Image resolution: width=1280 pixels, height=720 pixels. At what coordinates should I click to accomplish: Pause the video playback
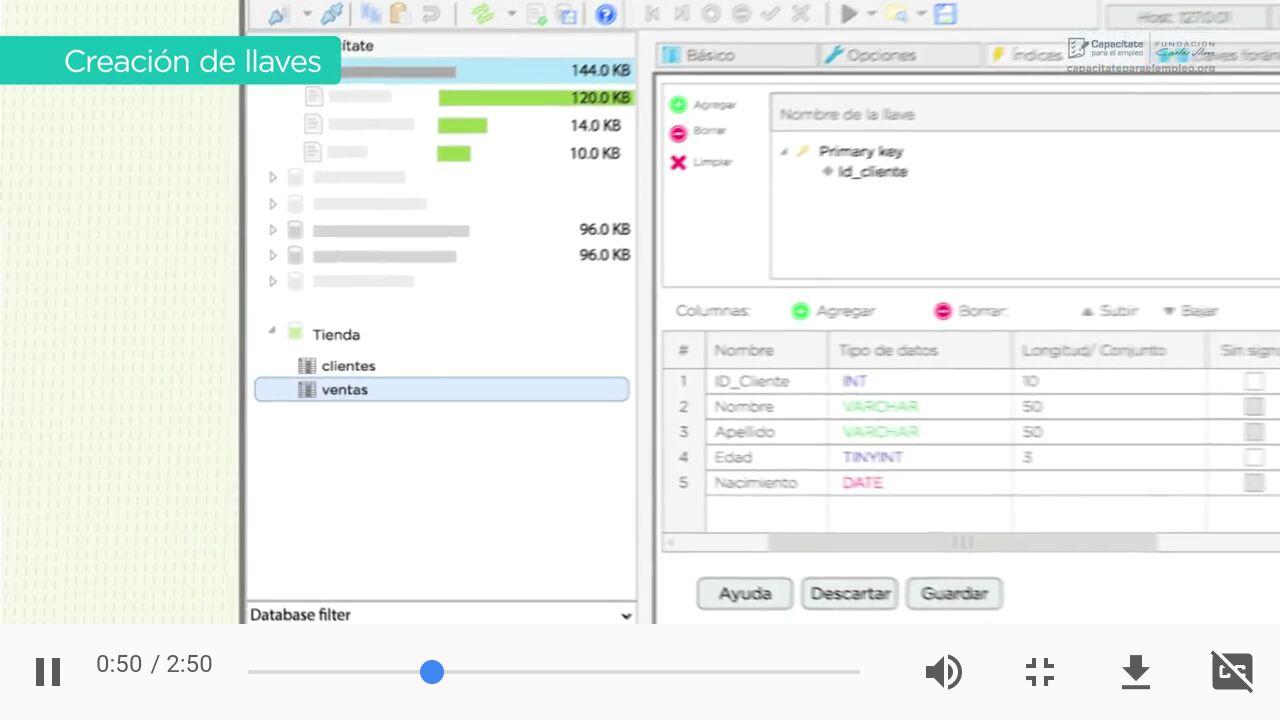pos(48,672)
